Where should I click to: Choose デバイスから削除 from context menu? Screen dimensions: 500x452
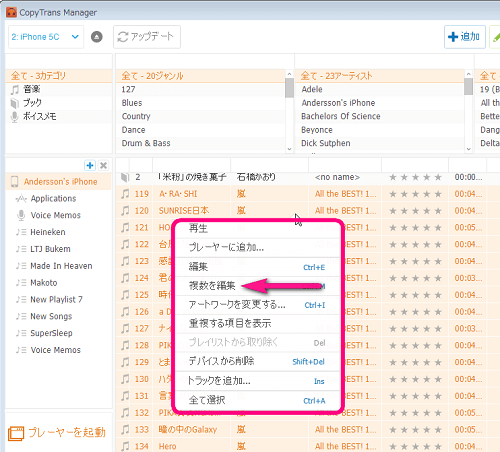[x=258, y=361]
